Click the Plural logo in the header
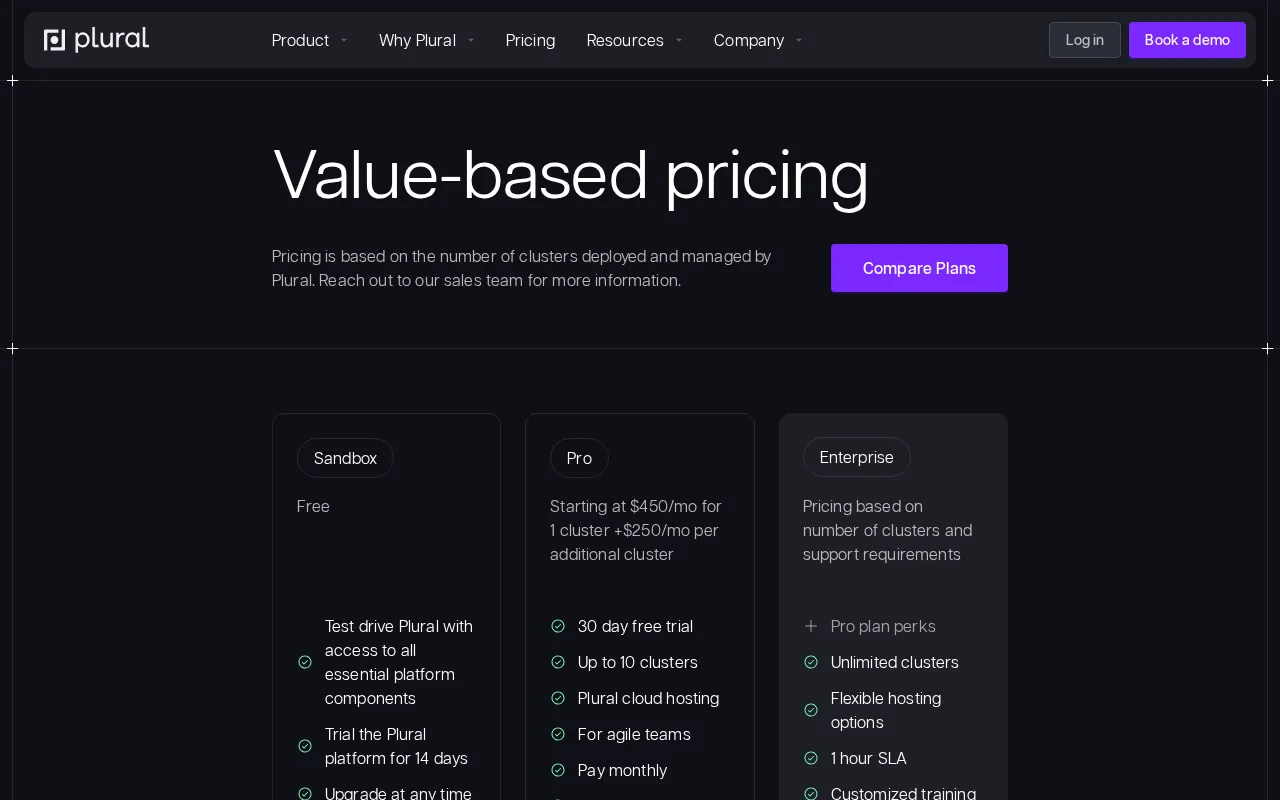 pyautogui.click(x=97, y=40)
